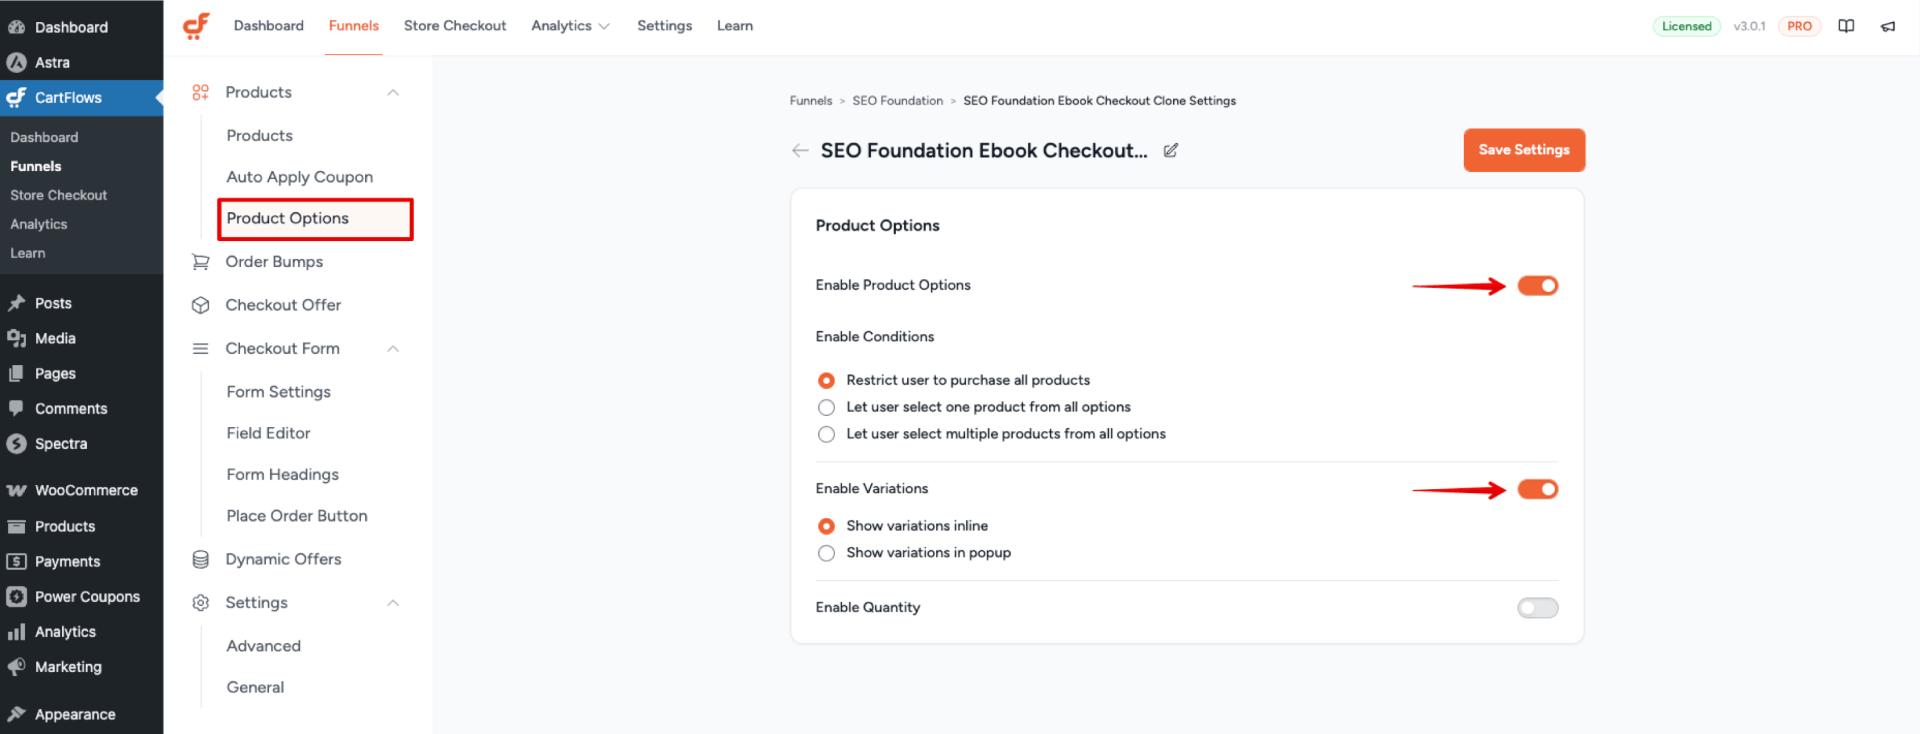Open the Field Editor

coord(269,433)
